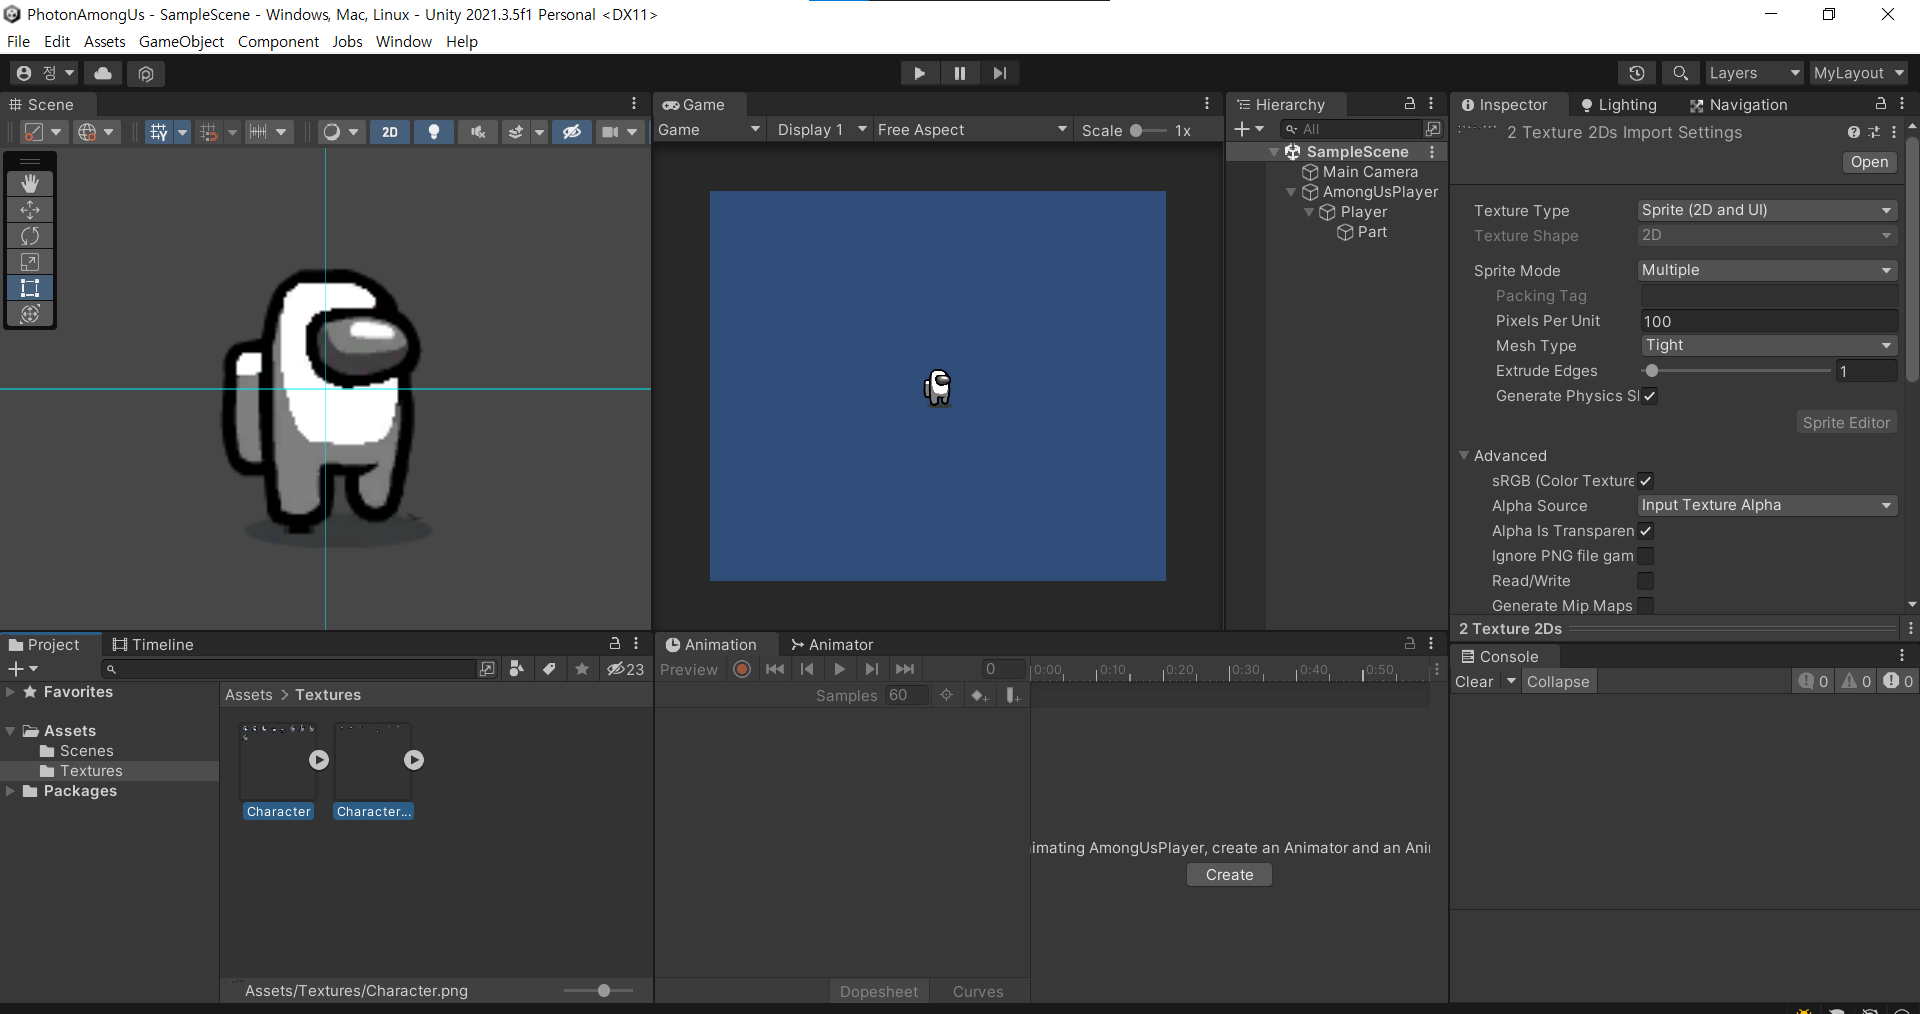The image size is (1920, 1014).
Task: Open Alpha Source dropdown
Action: click(1767, 505)
